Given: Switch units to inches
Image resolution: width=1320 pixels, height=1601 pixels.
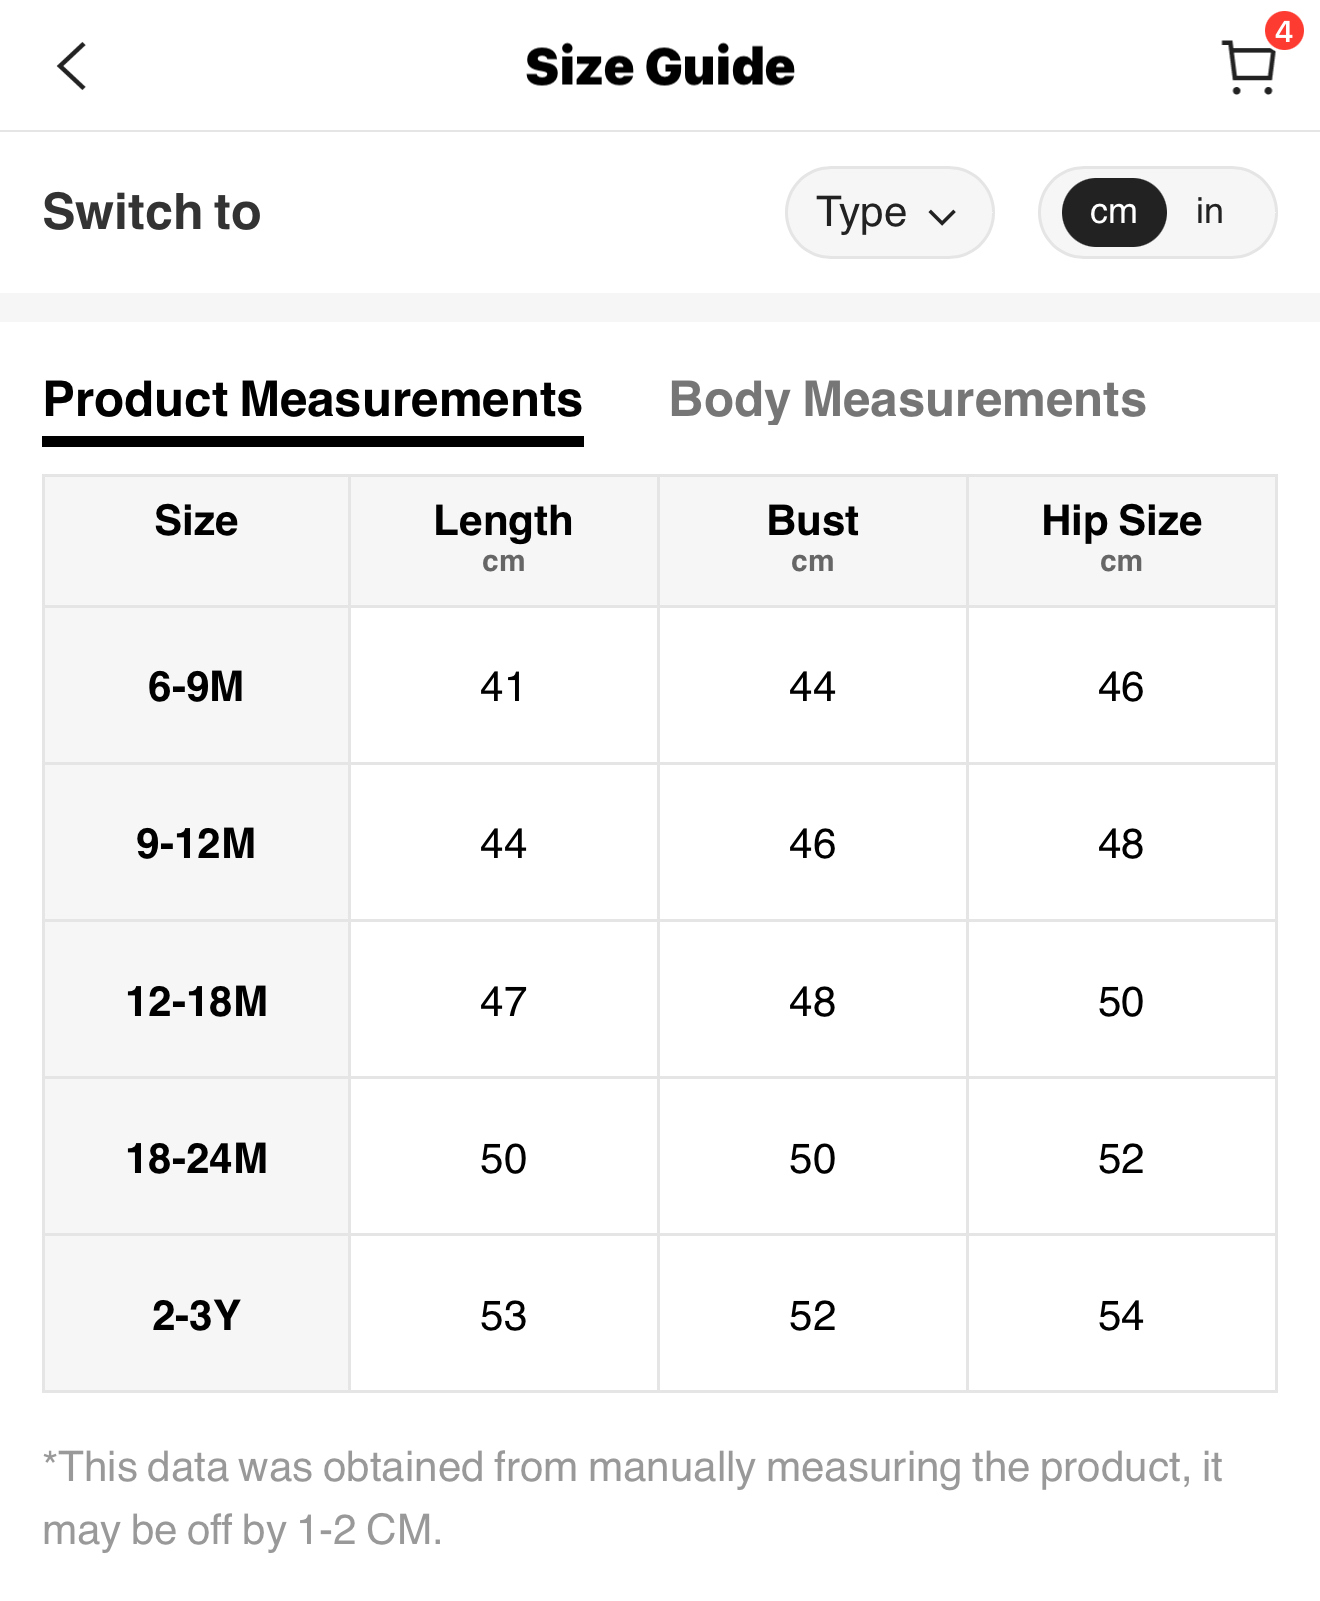Looking at the screenshot, I should coord(1209,212).
